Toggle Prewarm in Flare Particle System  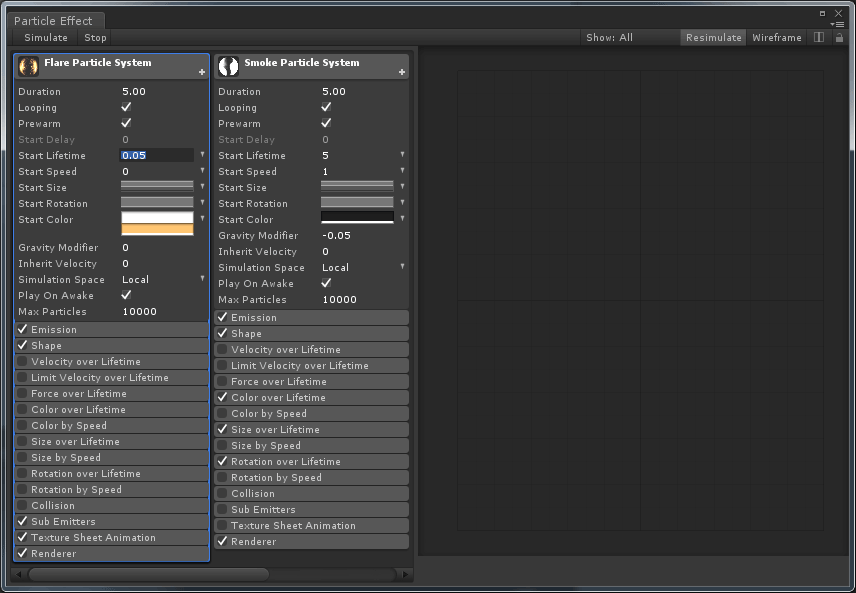point(126,123)
